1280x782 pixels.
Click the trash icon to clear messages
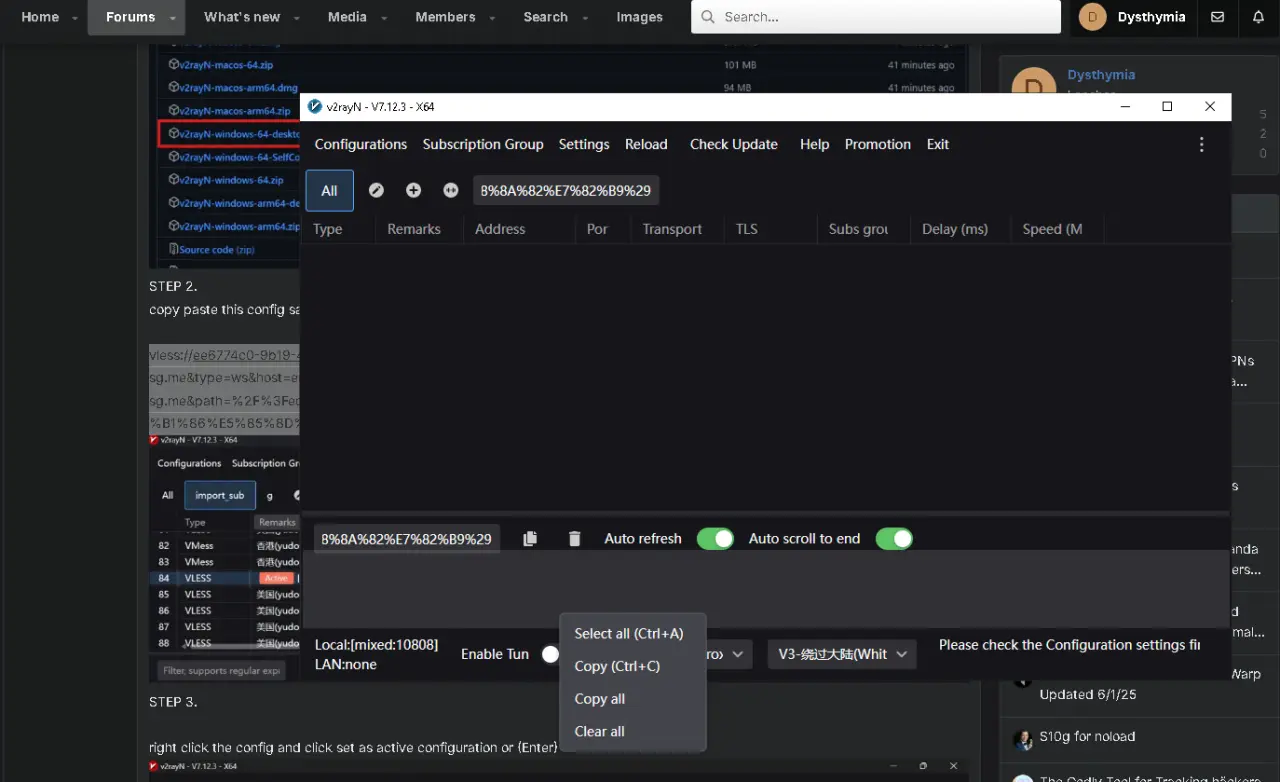574,539
